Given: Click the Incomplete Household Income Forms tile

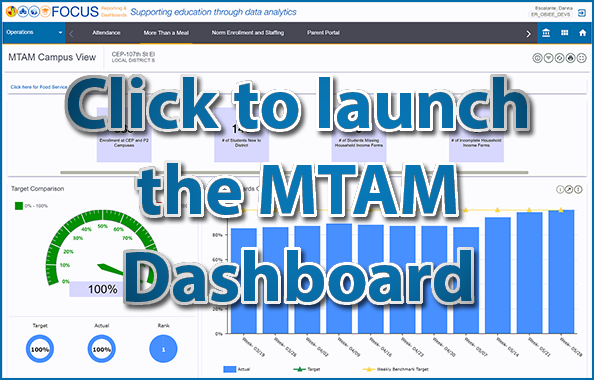Looking at the screenshot, I should (x=476, y=135).
